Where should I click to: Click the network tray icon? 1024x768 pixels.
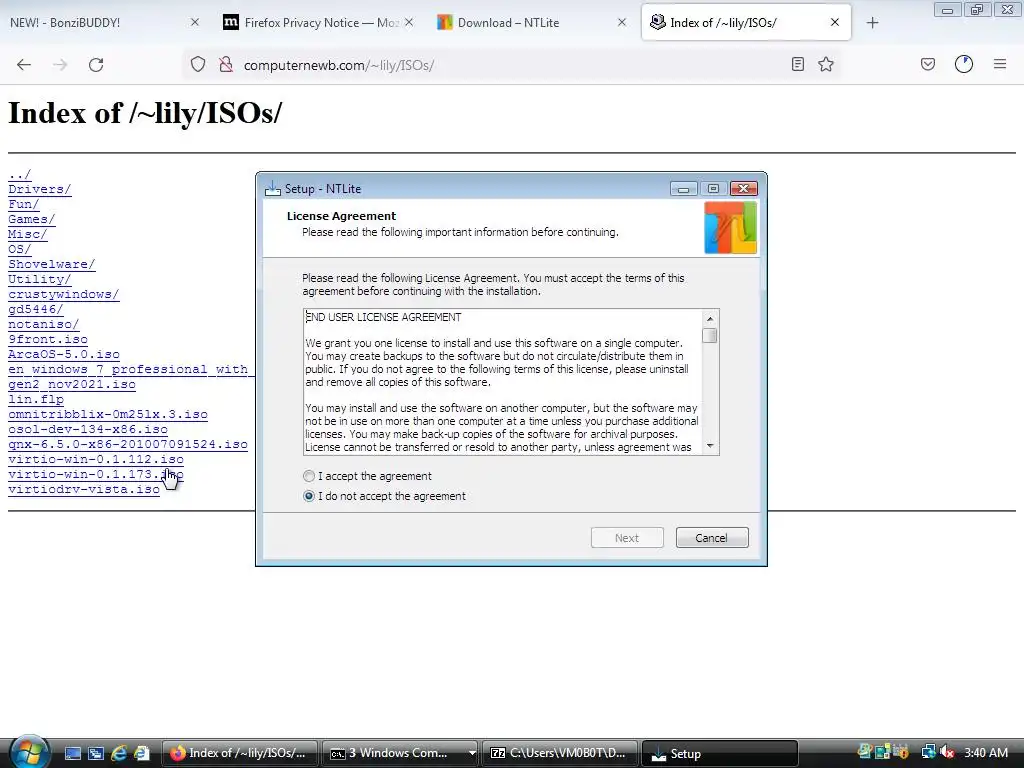(929, 753)
